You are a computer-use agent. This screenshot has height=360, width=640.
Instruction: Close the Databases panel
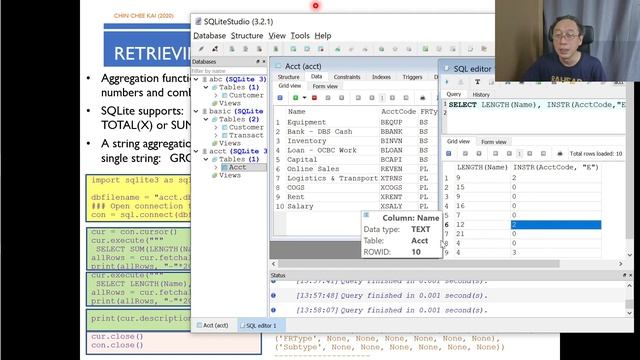pos(264,62)
